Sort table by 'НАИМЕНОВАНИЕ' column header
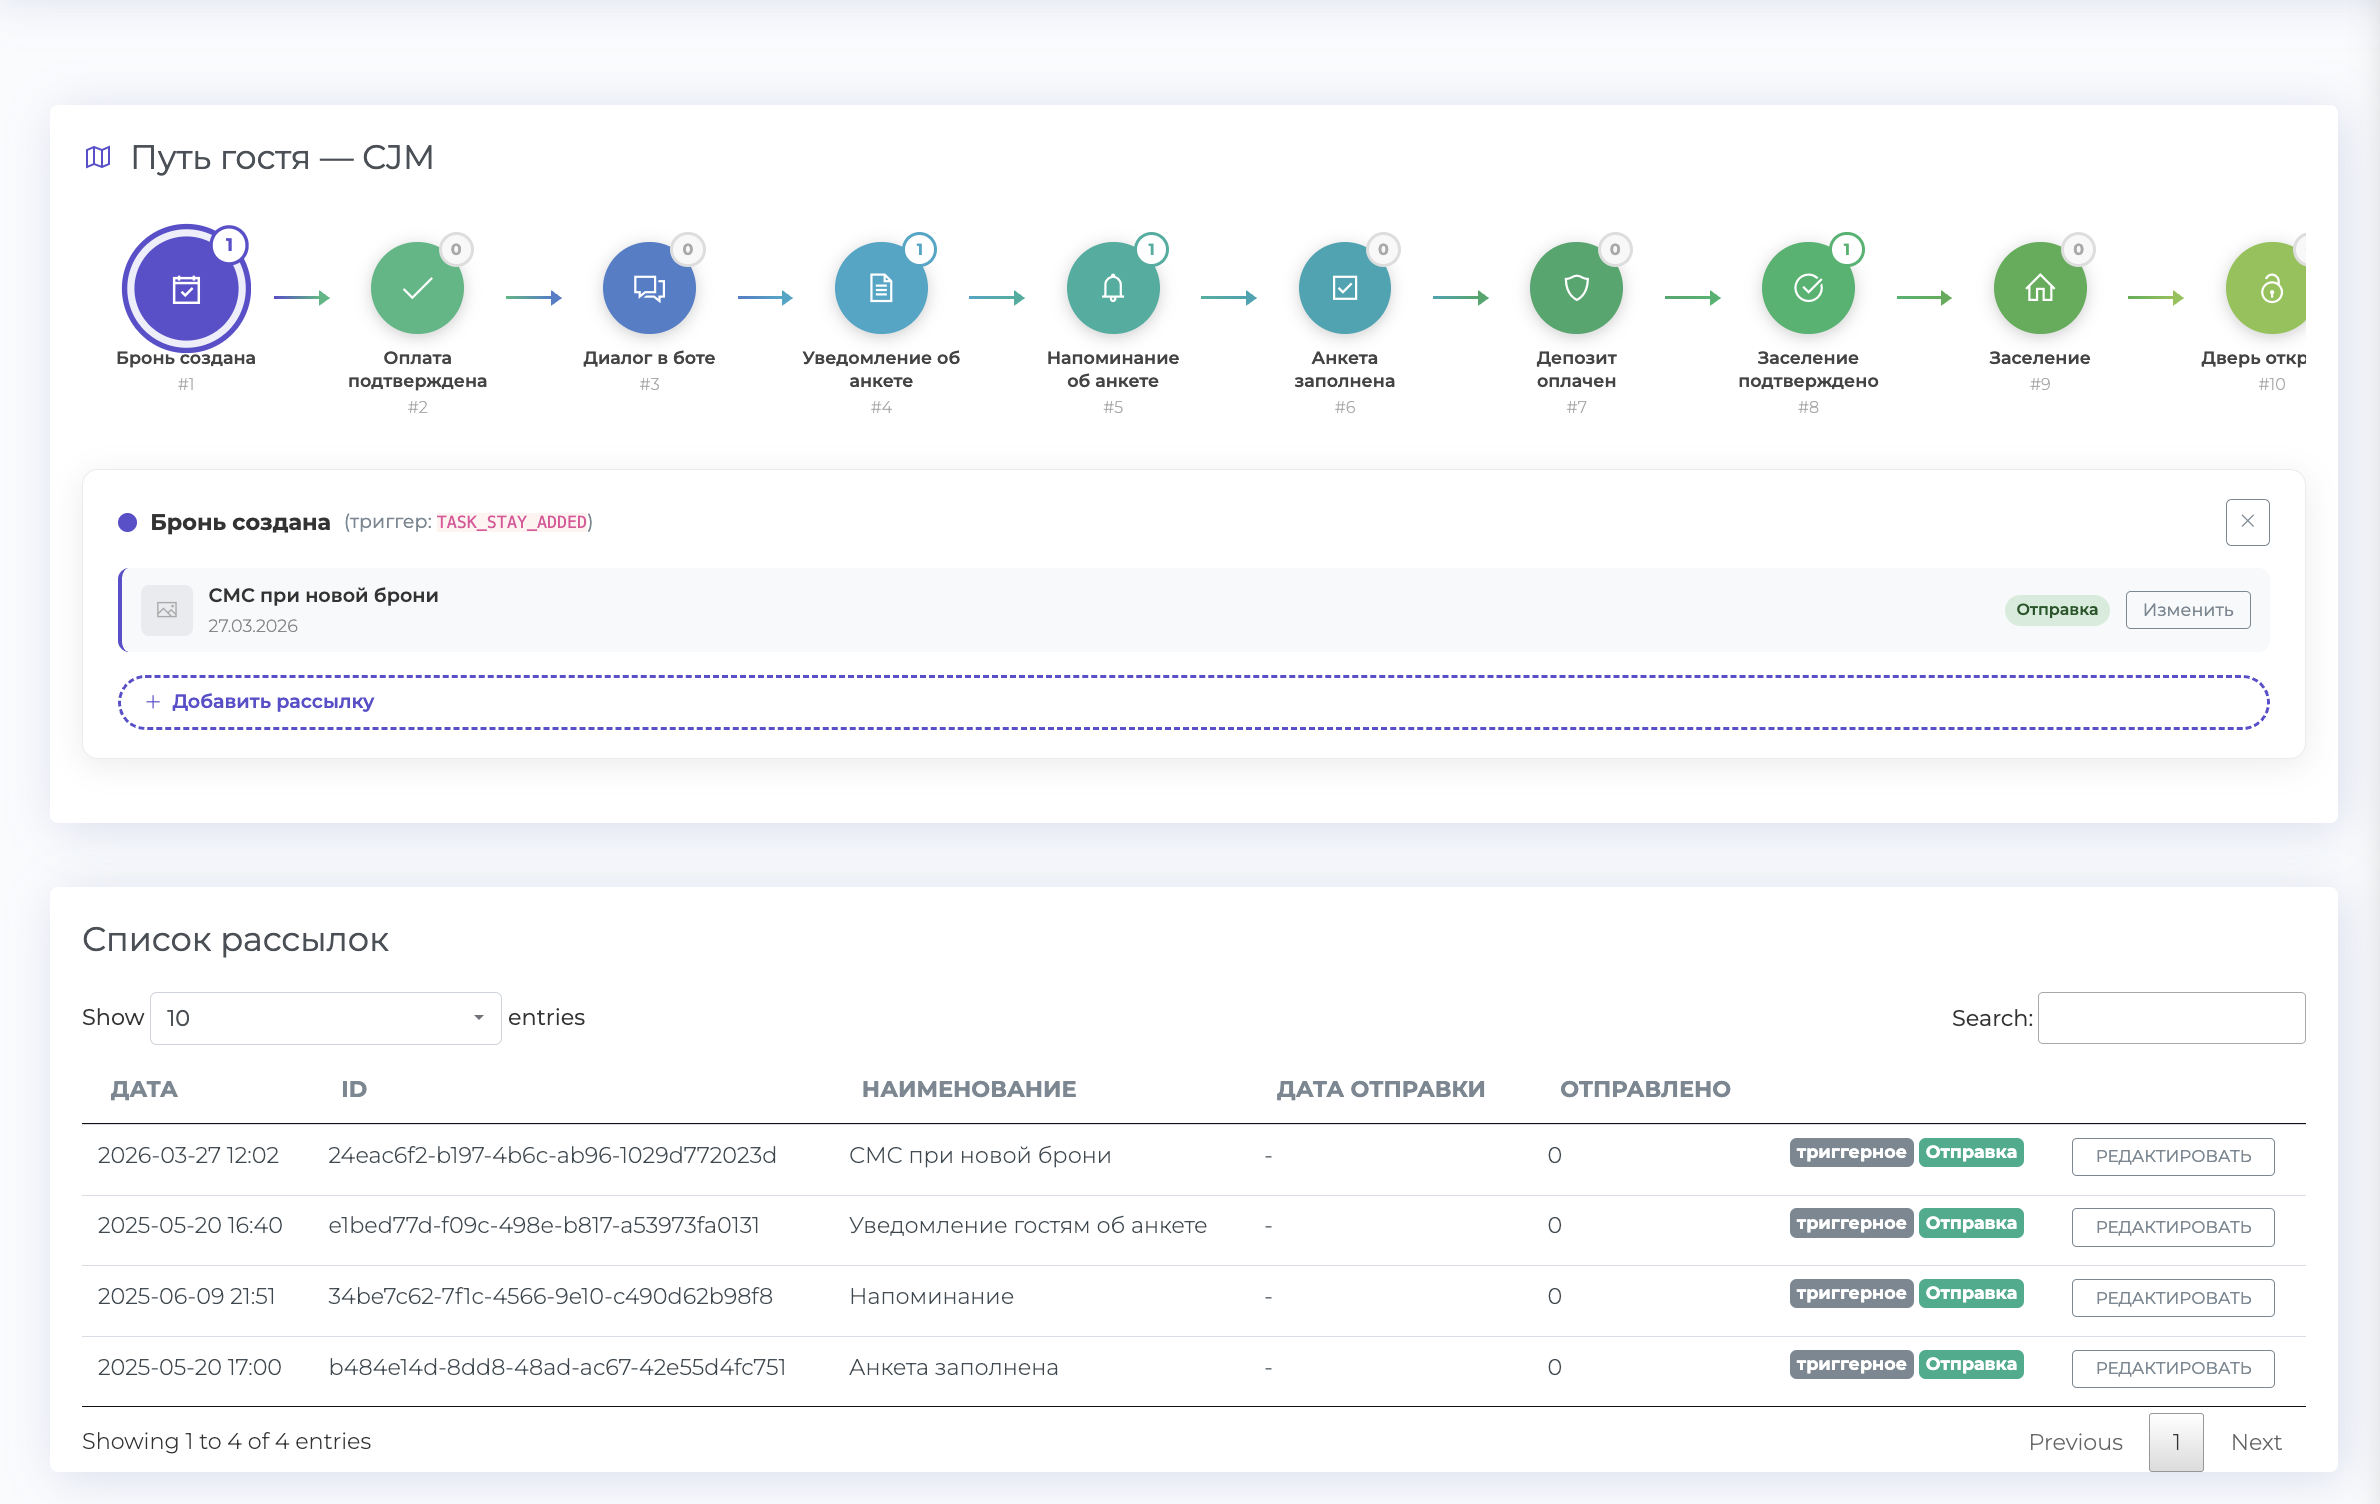Image resolution: width=2380 pixels, height=1504 pixels. 968,1089
